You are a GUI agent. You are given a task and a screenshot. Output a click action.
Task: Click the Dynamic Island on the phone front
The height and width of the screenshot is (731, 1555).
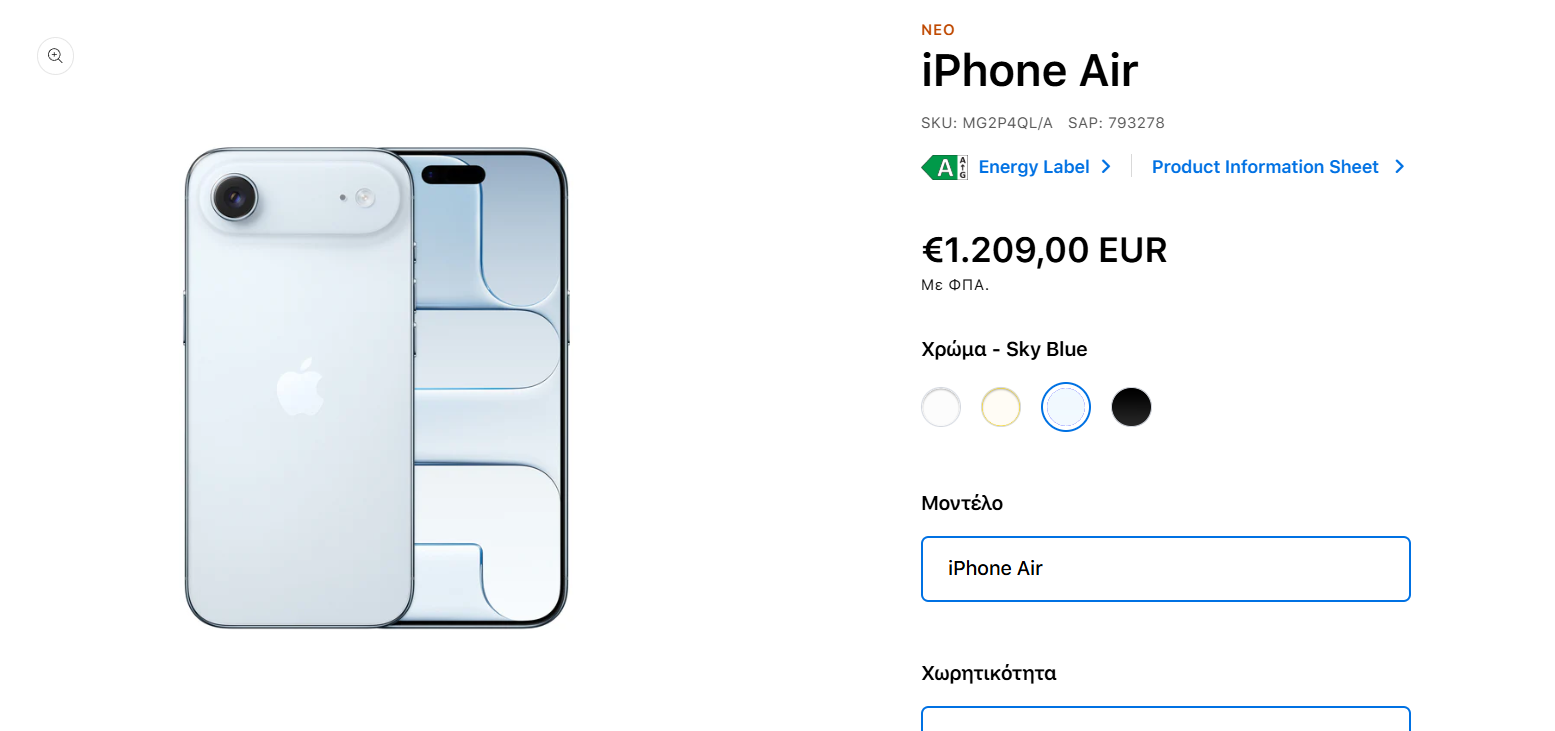(453, 175)
